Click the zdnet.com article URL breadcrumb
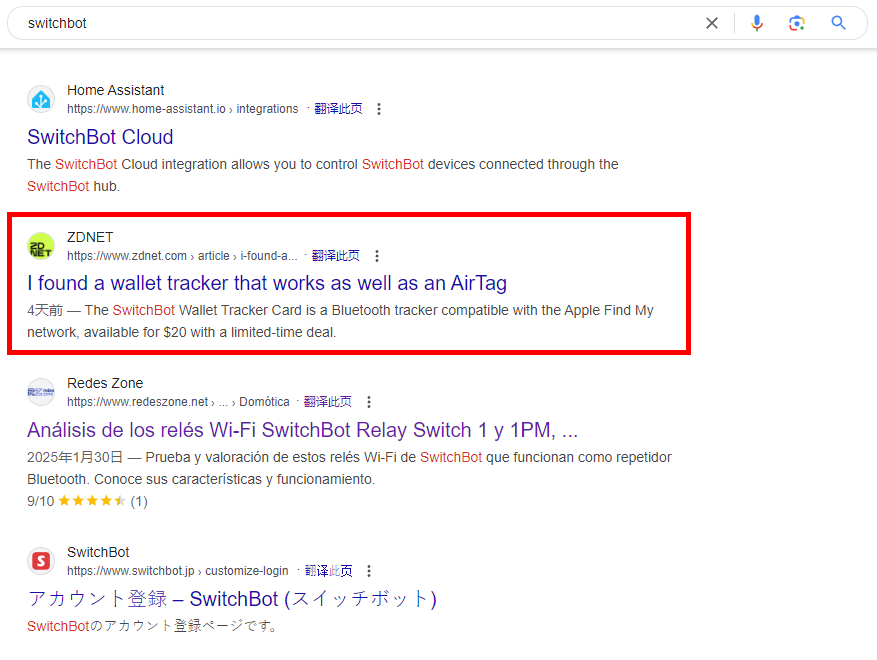 point(182,256)
